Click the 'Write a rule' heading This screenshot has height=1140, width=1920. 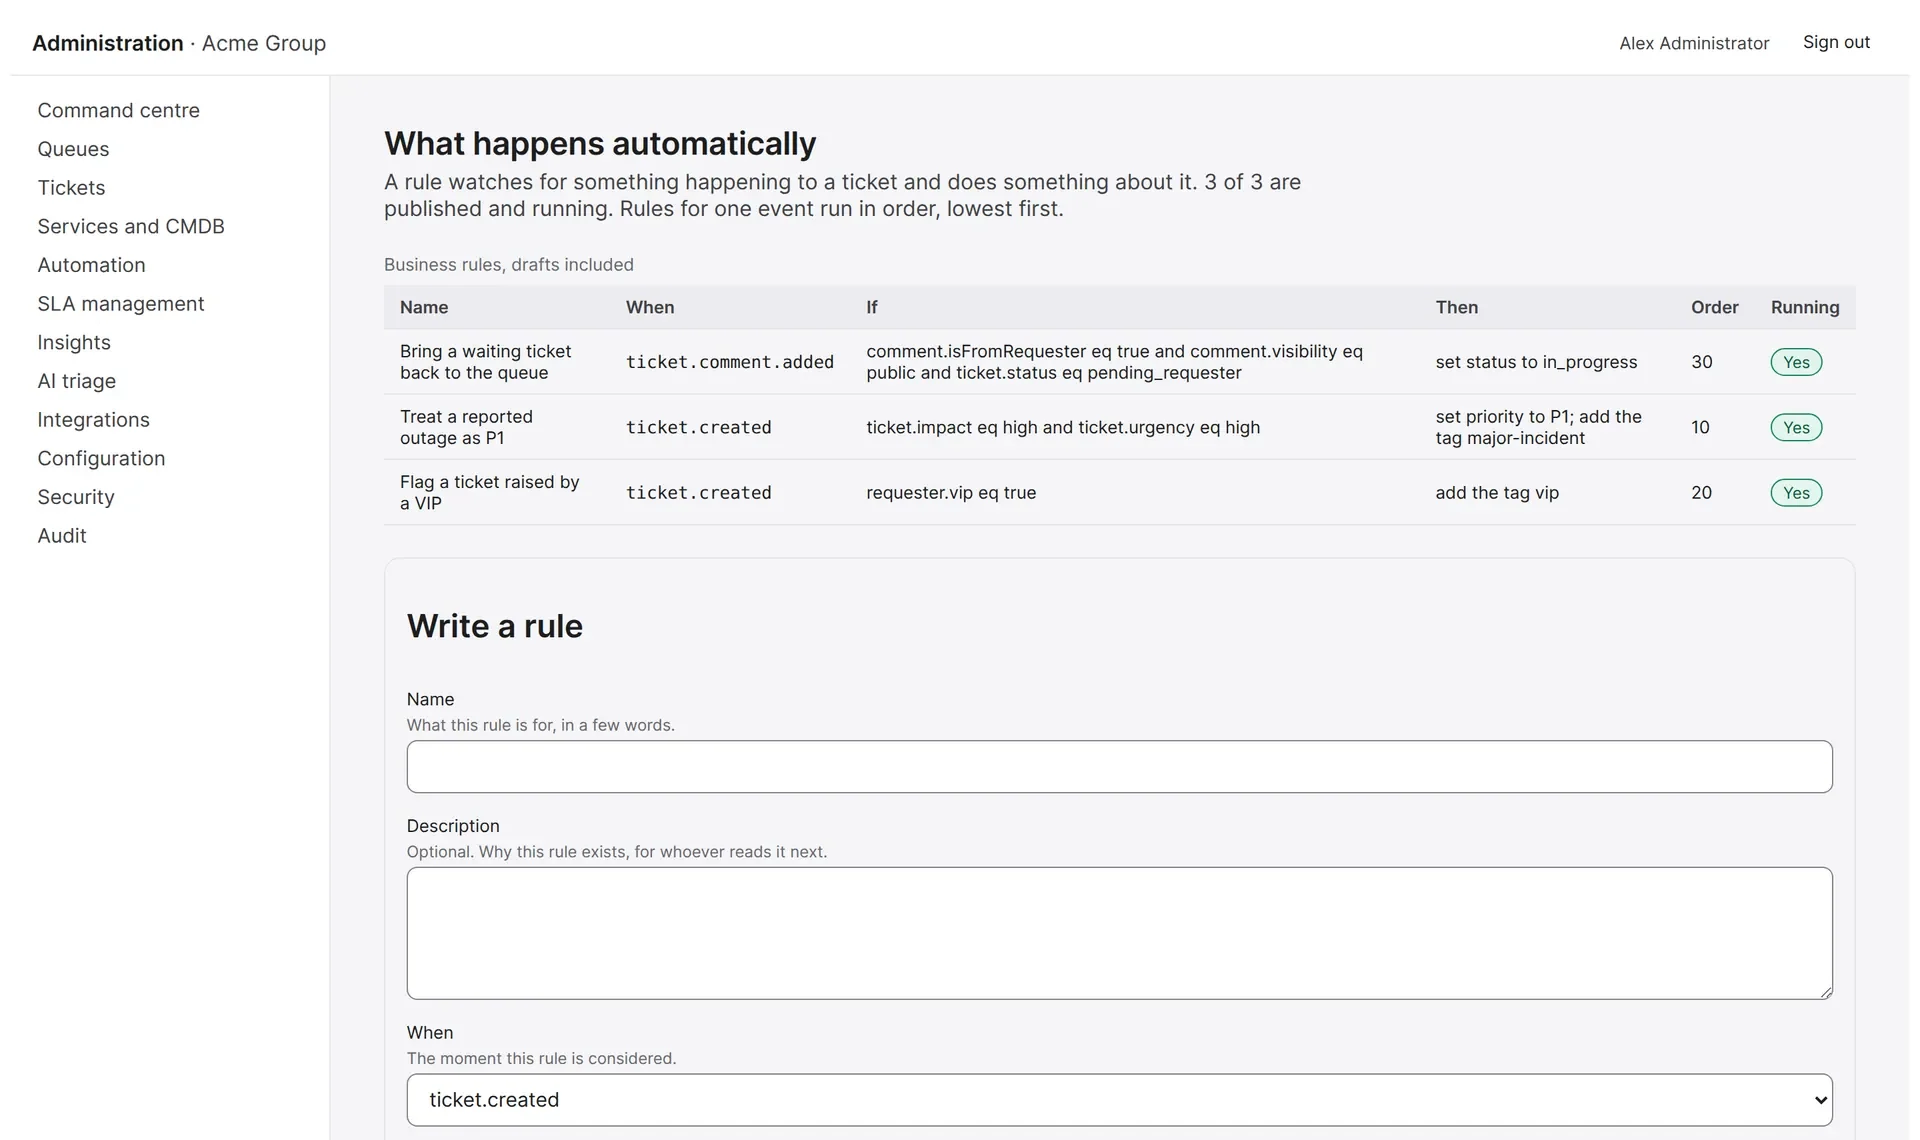coord(494,626)
